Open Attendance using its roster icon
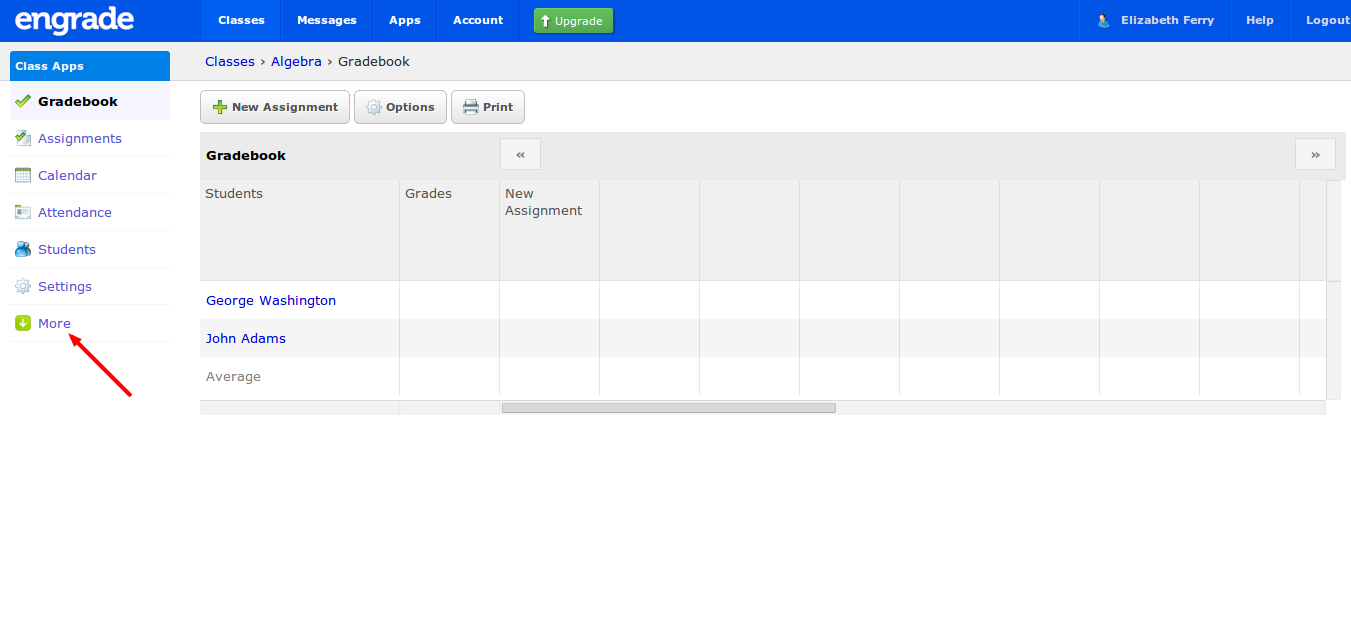 [21, 212]
